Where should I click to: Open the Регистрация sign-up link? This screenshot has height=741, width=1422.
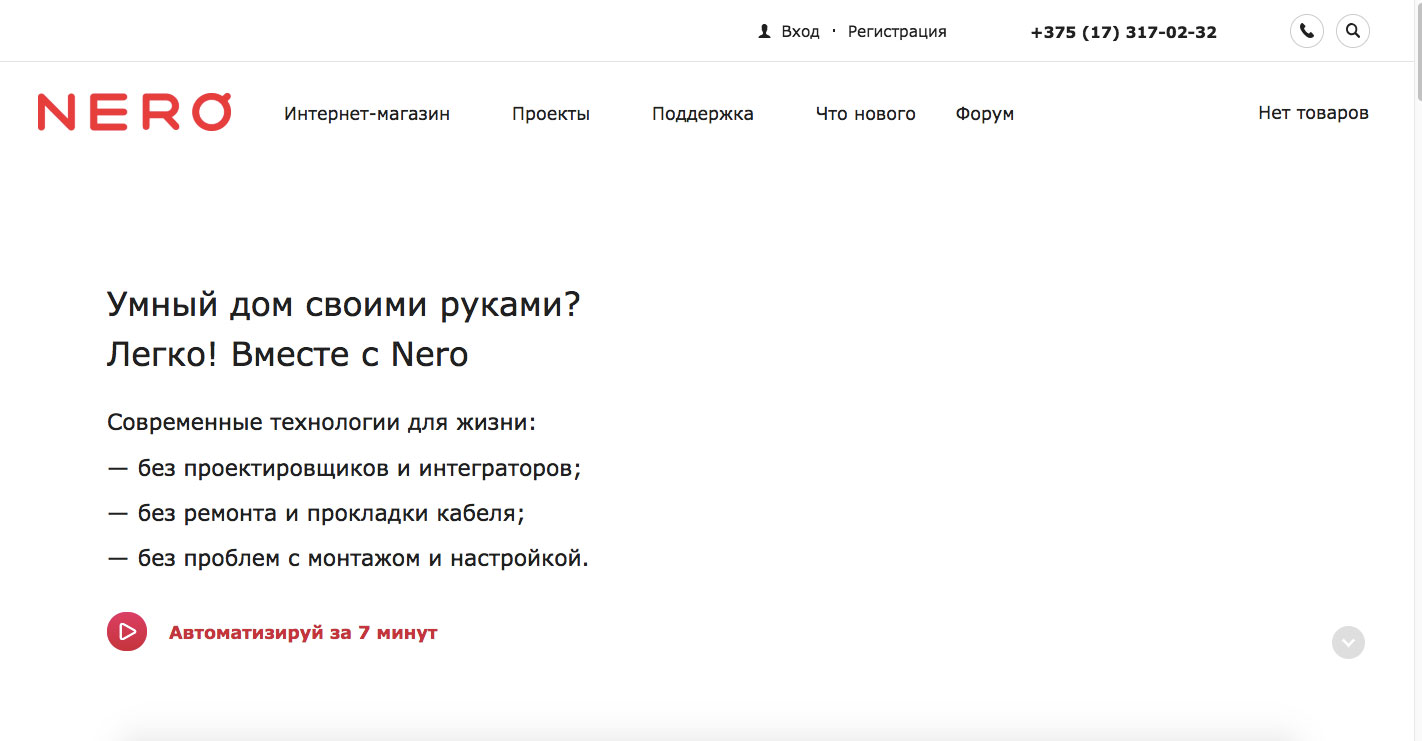click(897, 32)
